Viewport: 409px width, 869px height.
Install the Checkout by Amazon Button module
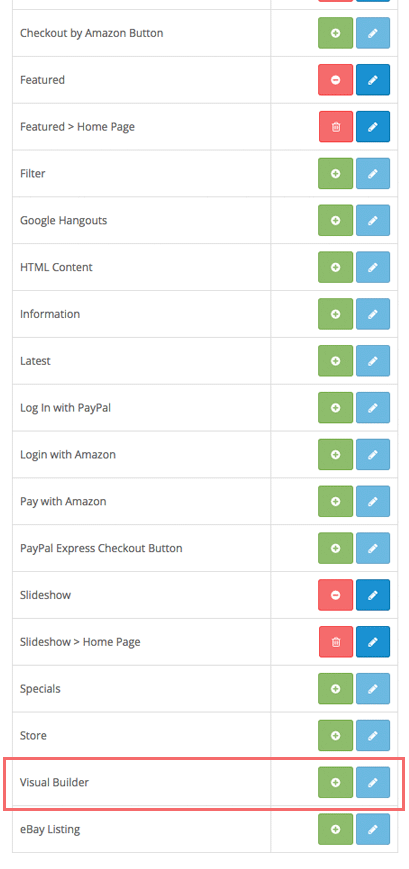coord(335,33)
